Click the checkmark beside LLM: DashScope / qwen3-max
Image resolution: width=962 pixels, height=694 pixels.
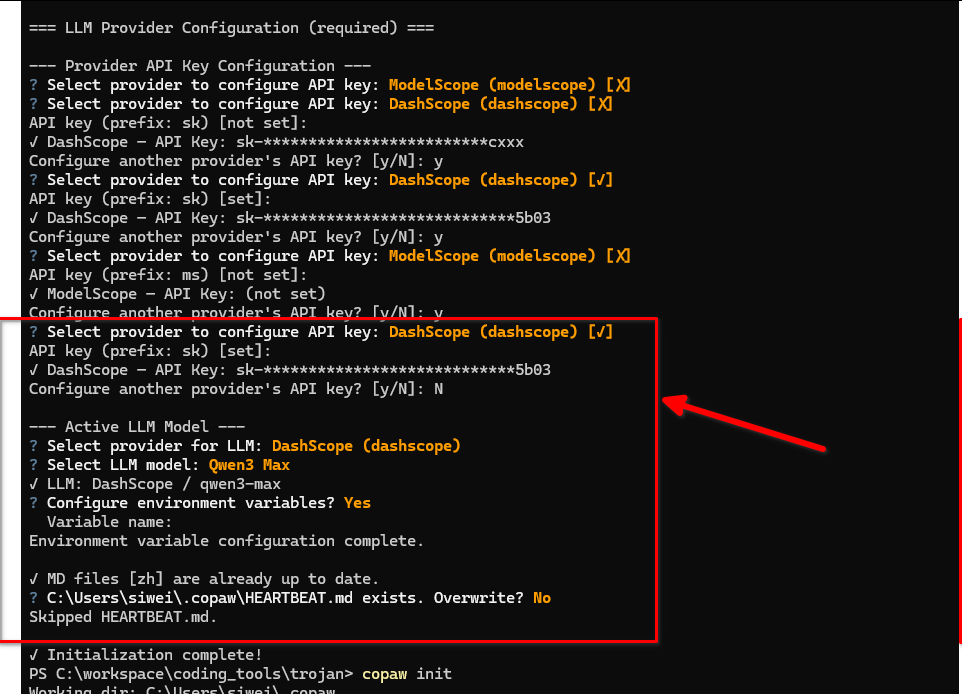click(x=34, y=484)
